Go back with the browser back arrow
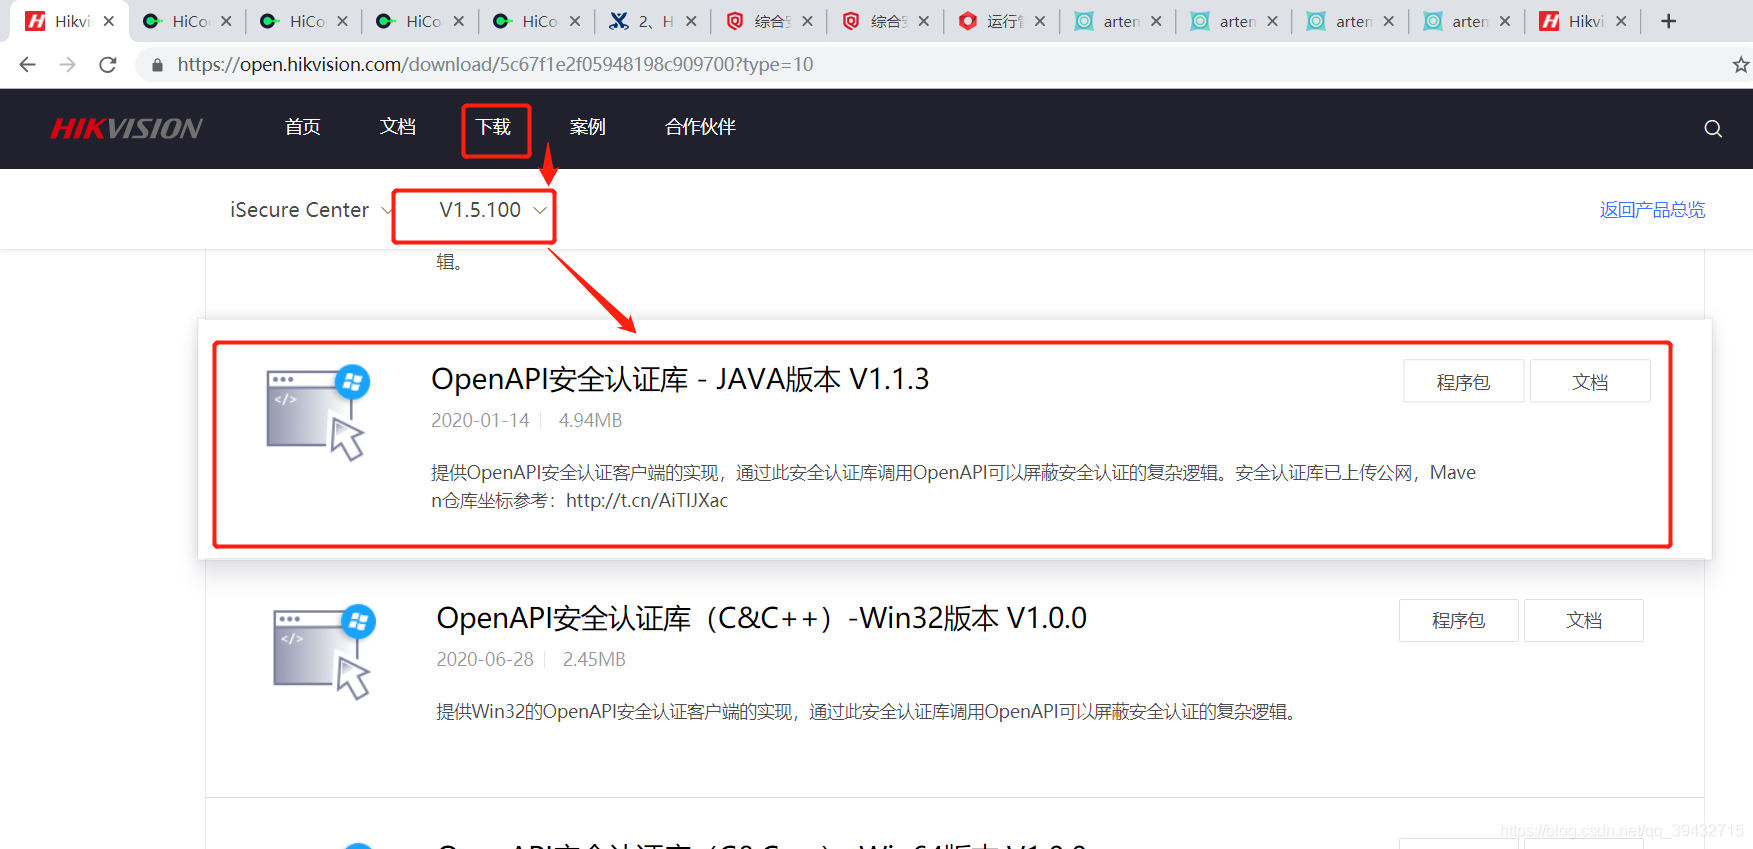 [27, 65]
